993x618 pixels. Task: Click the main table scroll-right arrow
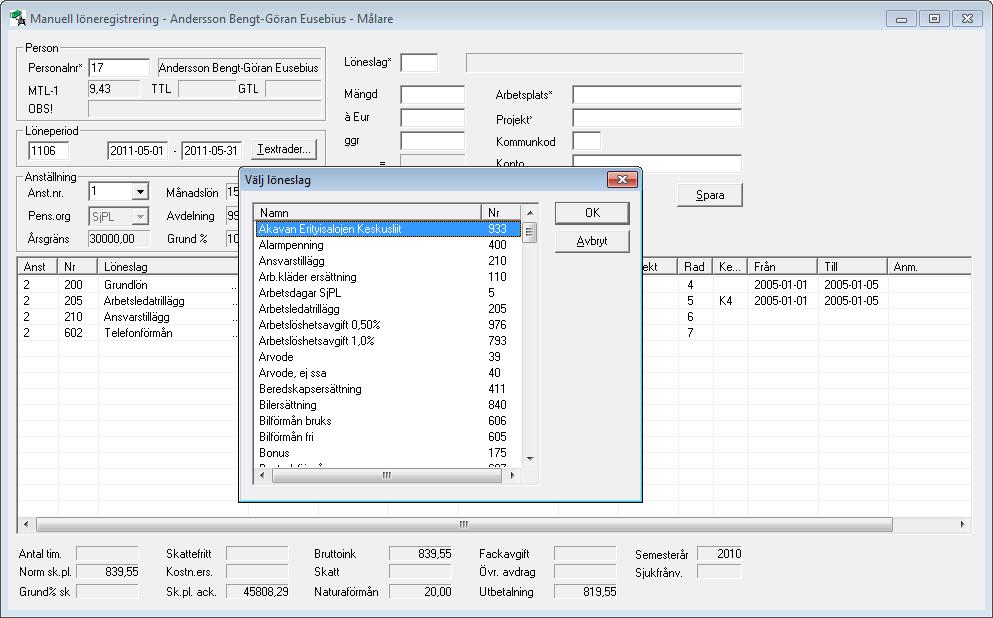963,524
